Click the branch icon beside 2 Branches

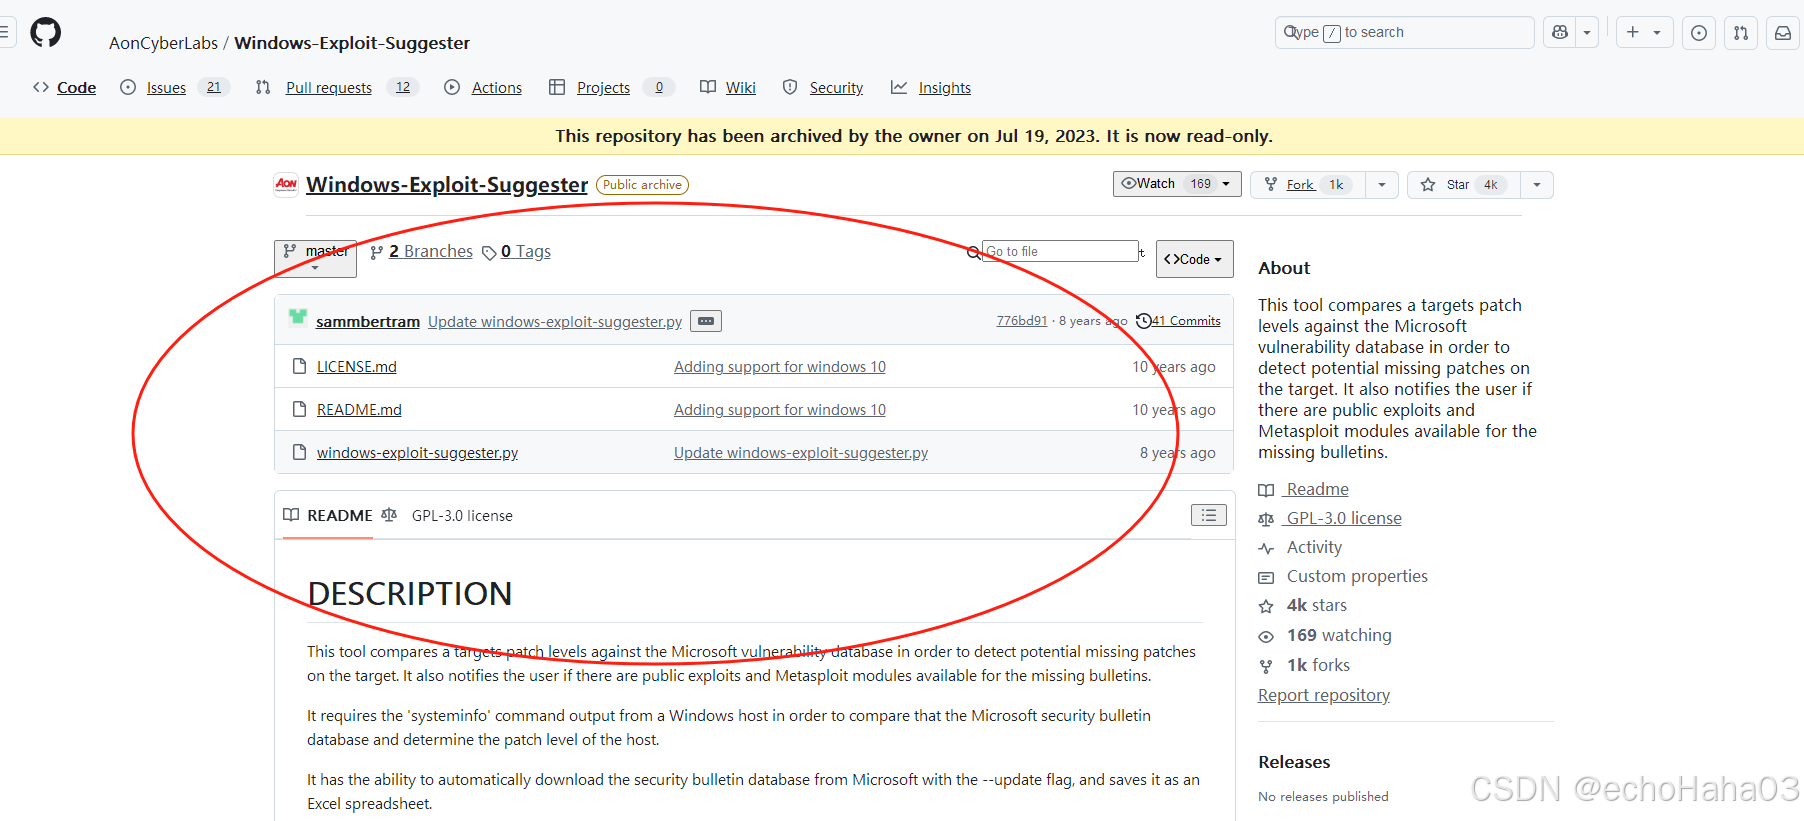[377, 252]
